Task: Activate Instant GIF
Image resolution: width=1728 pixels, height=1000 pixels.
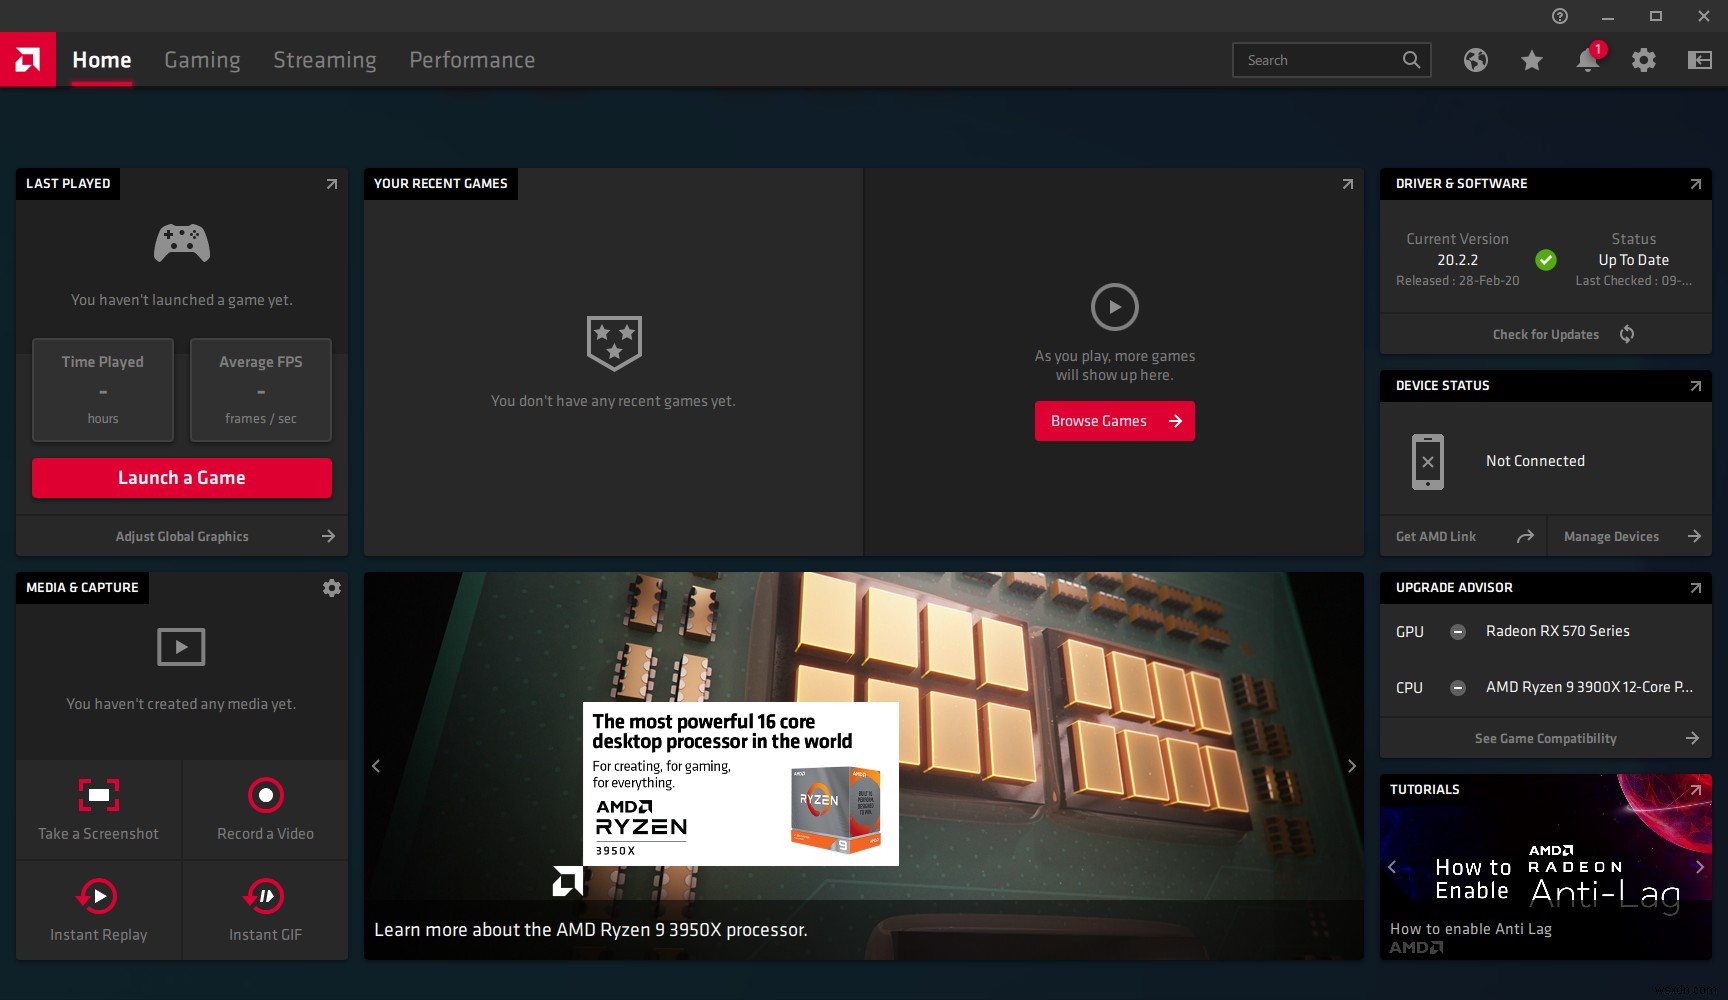Action: tap(266, 911)
